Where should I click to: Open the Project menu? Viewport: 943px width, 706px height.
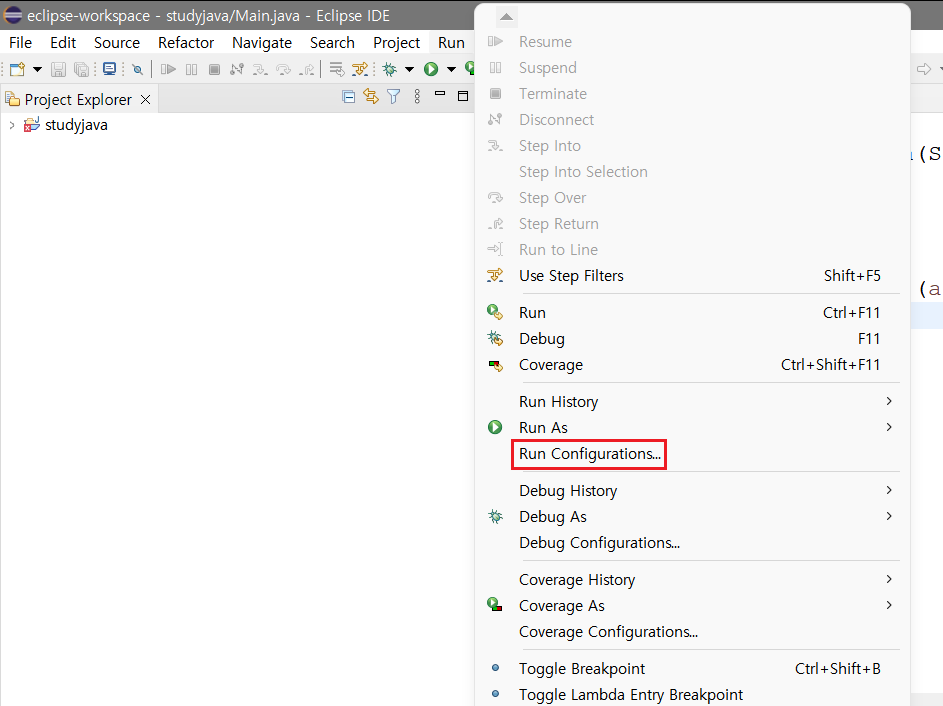coord(396,43)
